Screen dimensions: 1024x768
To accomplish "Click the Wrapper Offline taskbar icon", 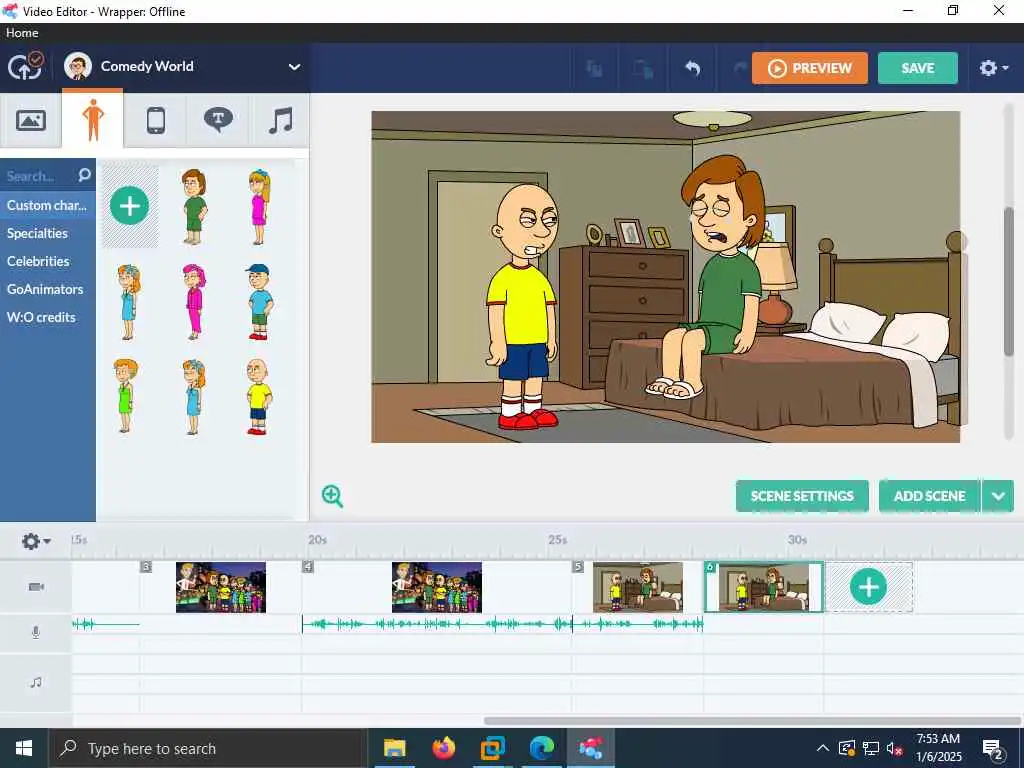I will point(590,748).
